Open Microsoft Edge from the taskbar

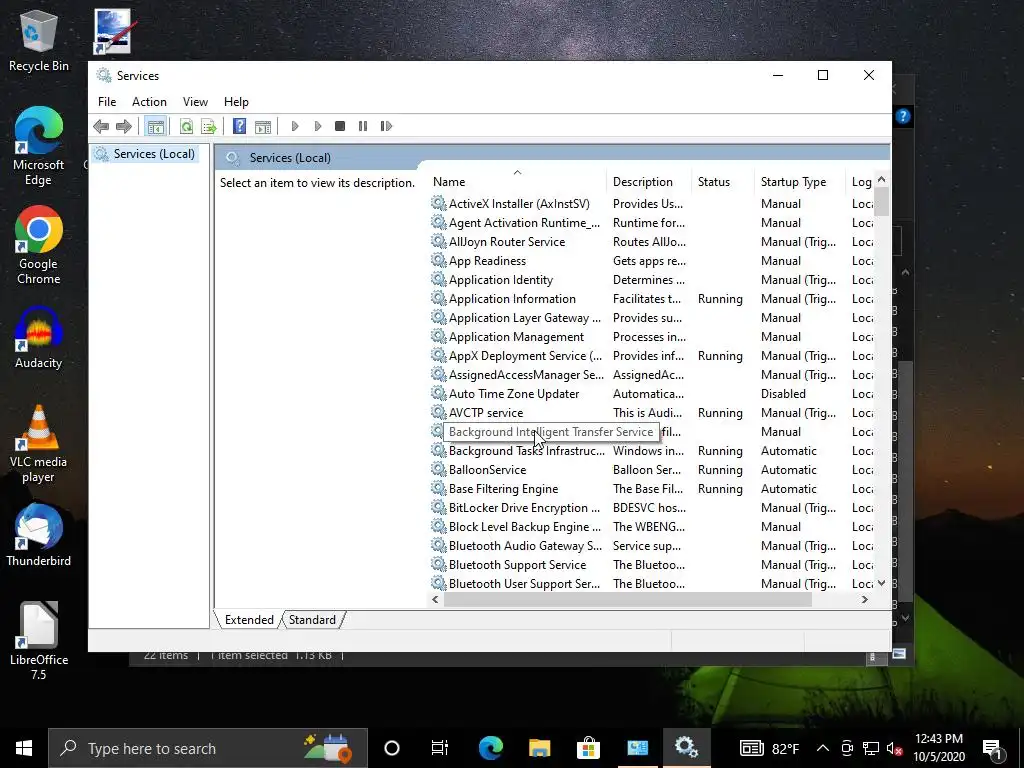[490, 748]
